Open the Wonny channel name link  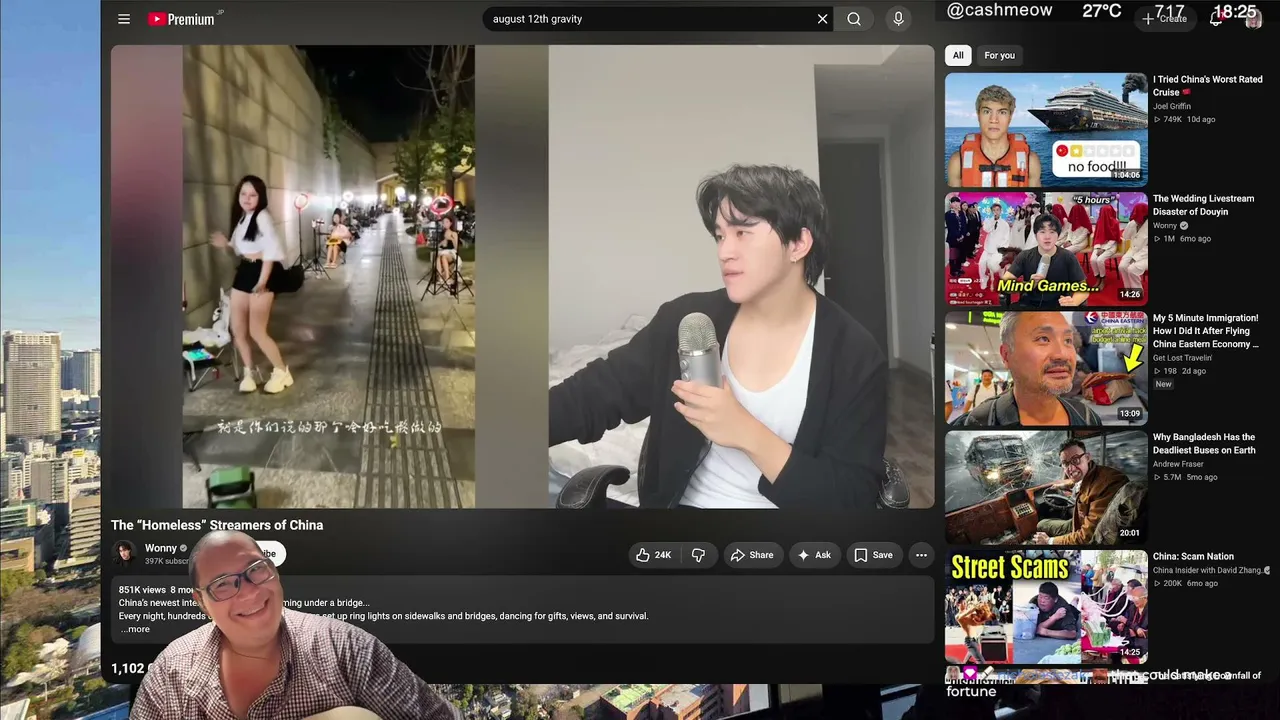(x=161, y=548)
